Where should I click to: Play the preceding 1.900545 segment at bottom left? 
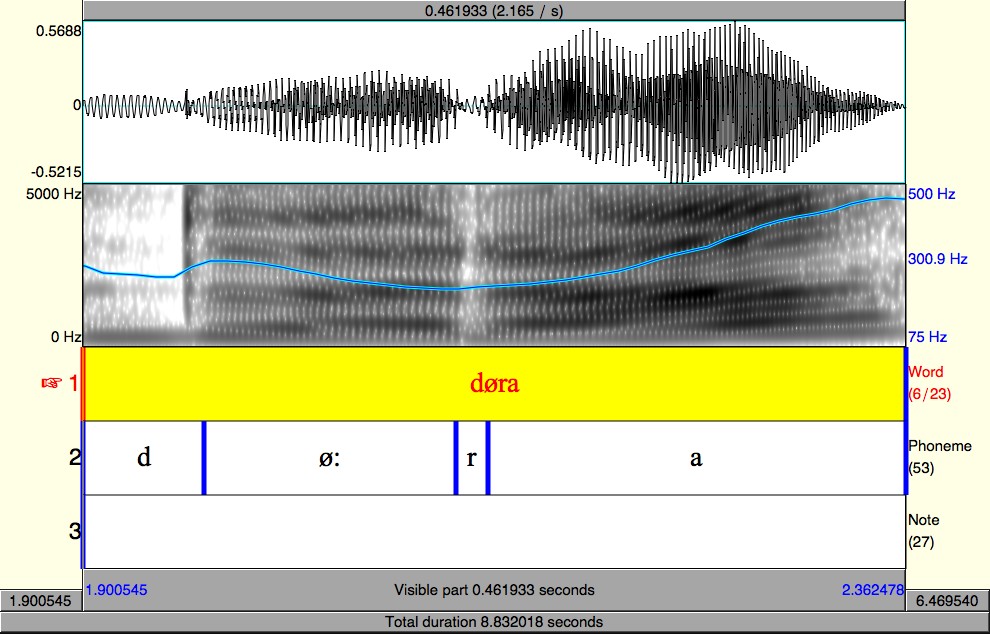(41, 602)
